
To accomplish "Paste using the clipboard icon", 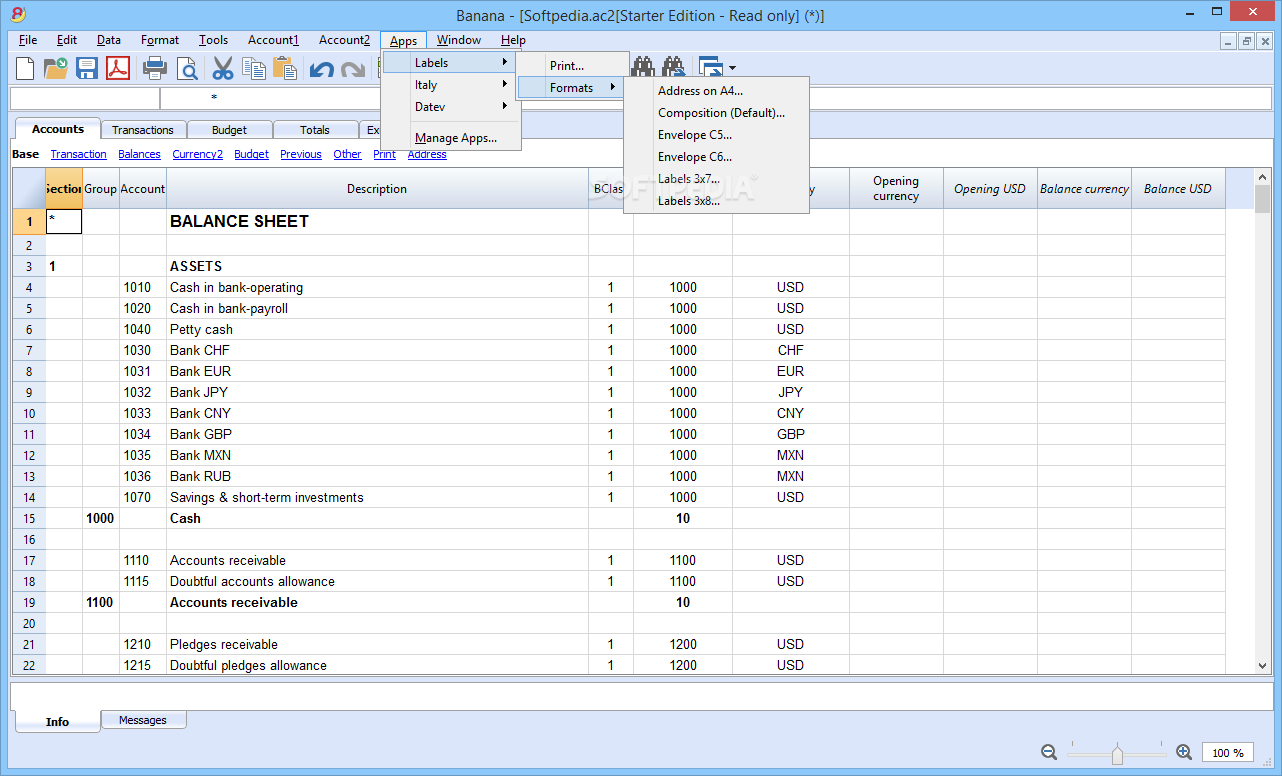I will coord(285,68).
